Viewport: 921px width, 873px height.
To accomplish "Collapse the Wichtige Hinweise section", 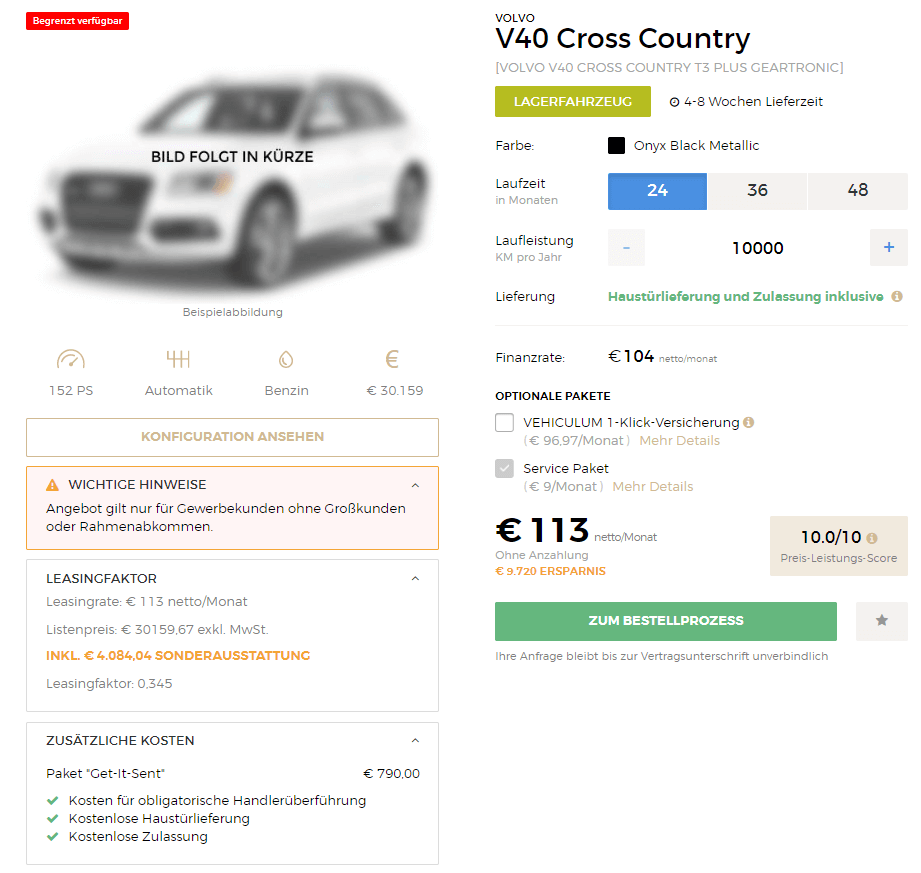I will coord(415,485).
